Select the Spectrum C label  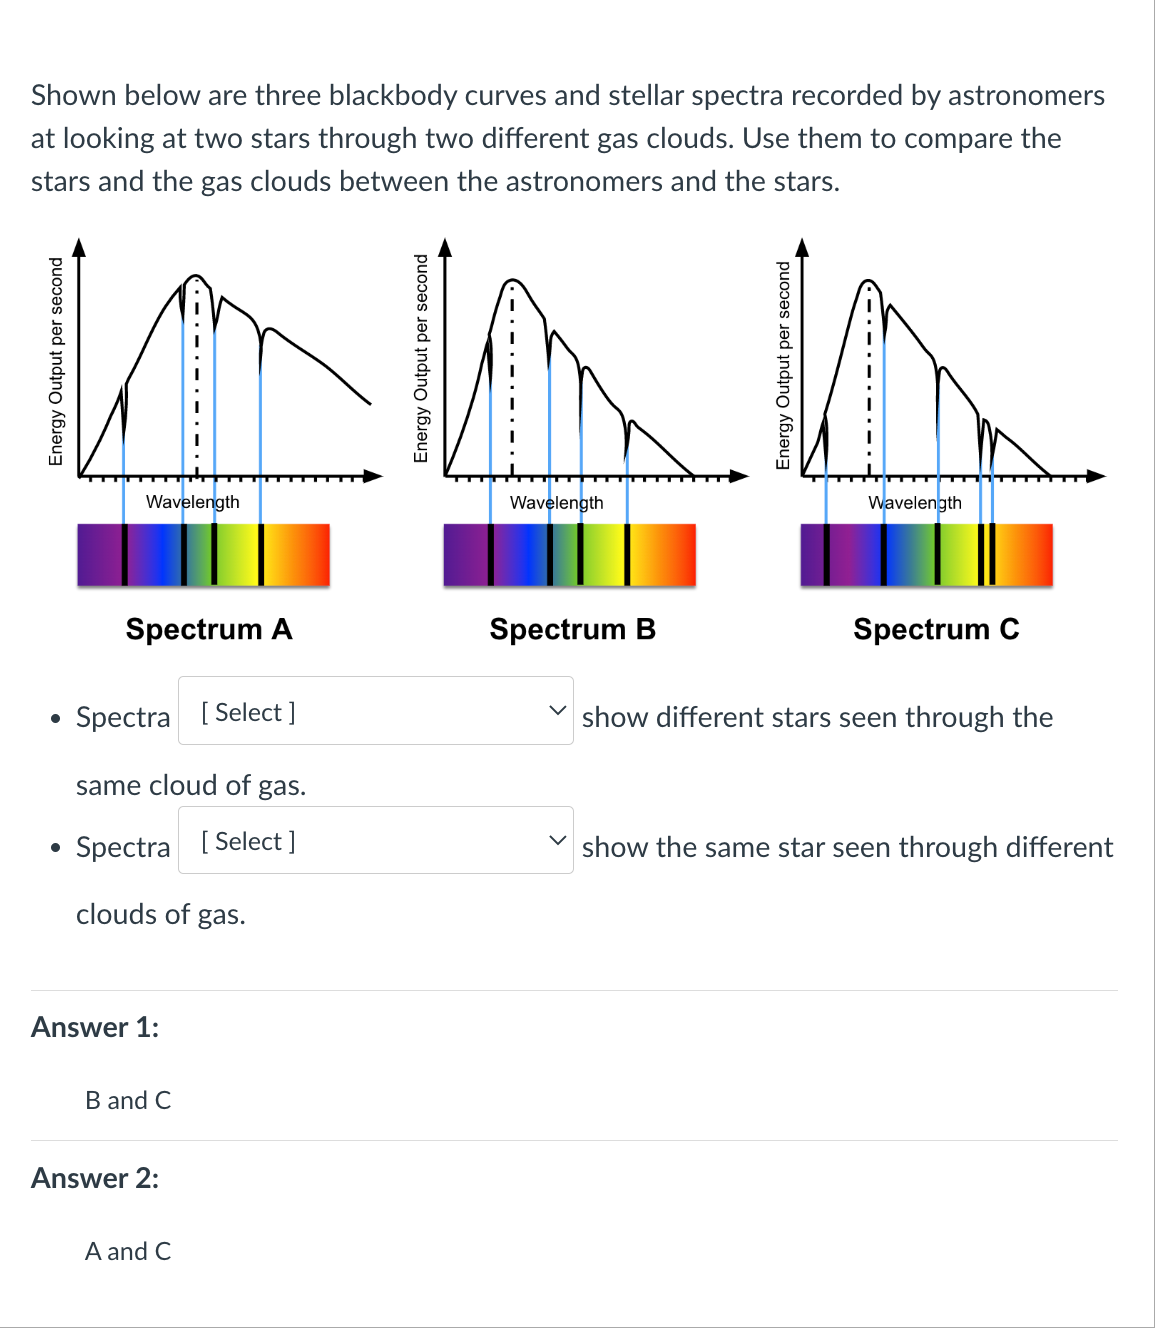pyautogui.click(x=936, y=629)
